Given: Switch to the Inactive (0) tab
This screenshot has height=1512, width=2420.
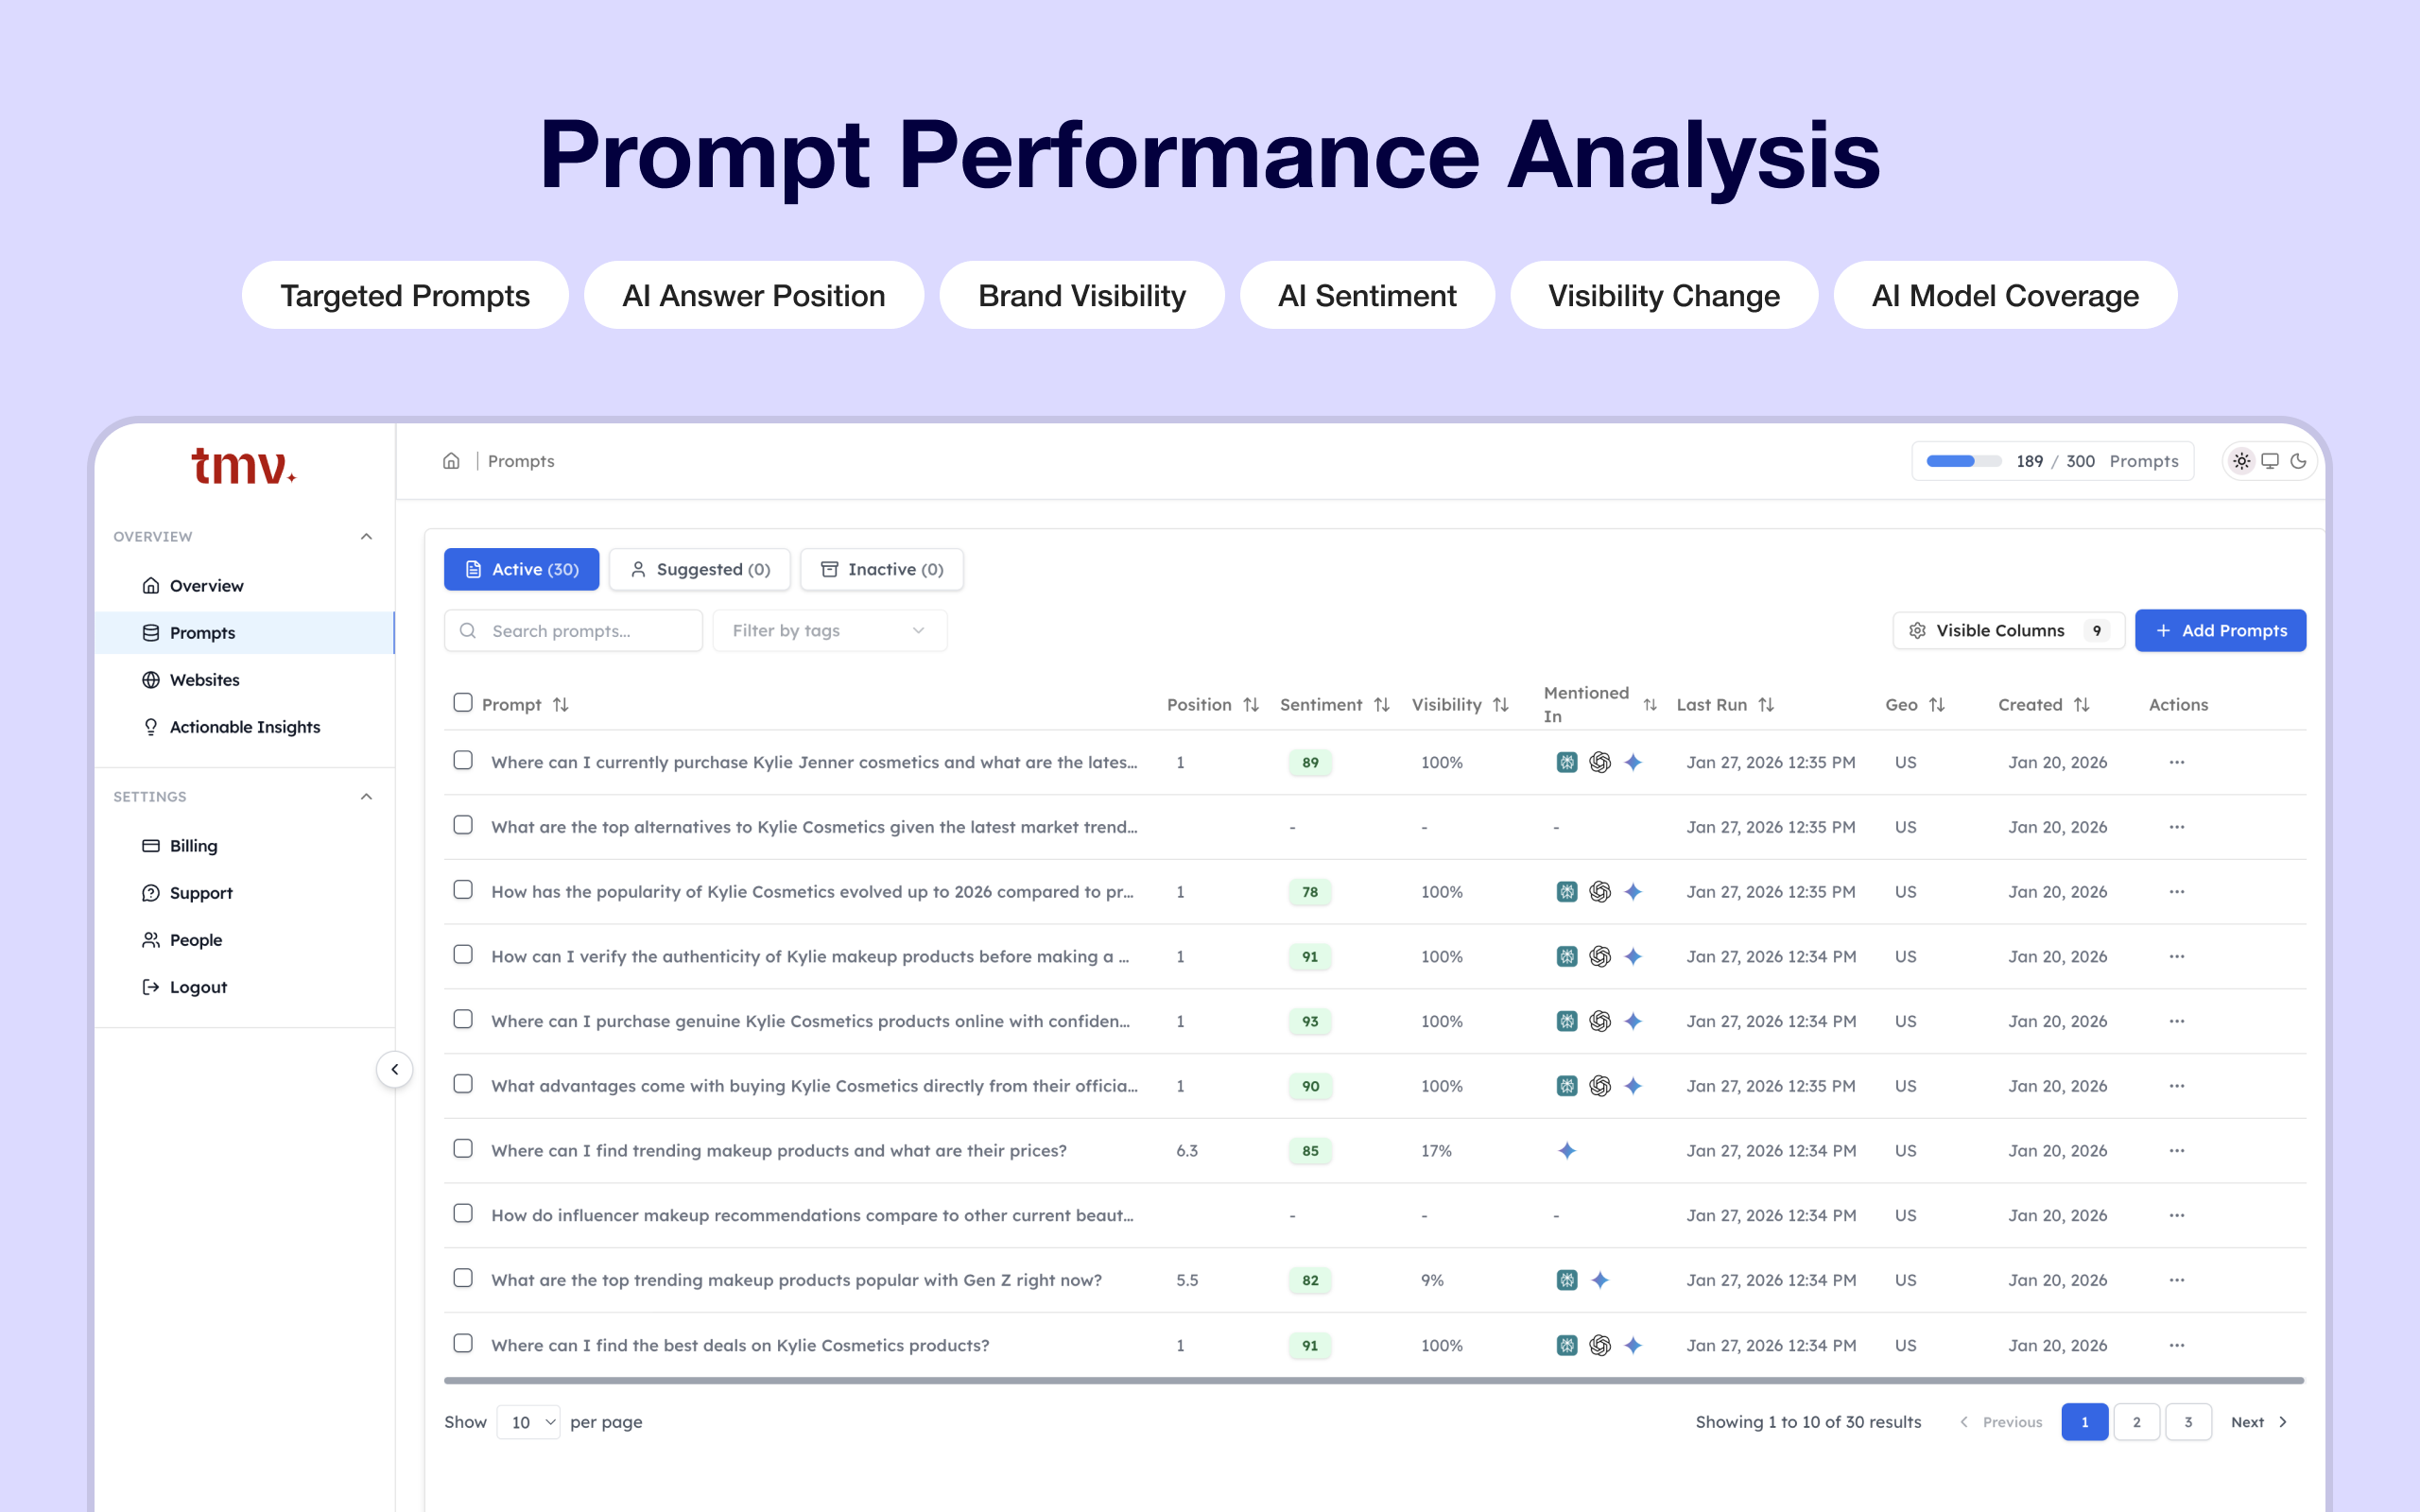Looking at the screenshot, I should click(881, 569).
